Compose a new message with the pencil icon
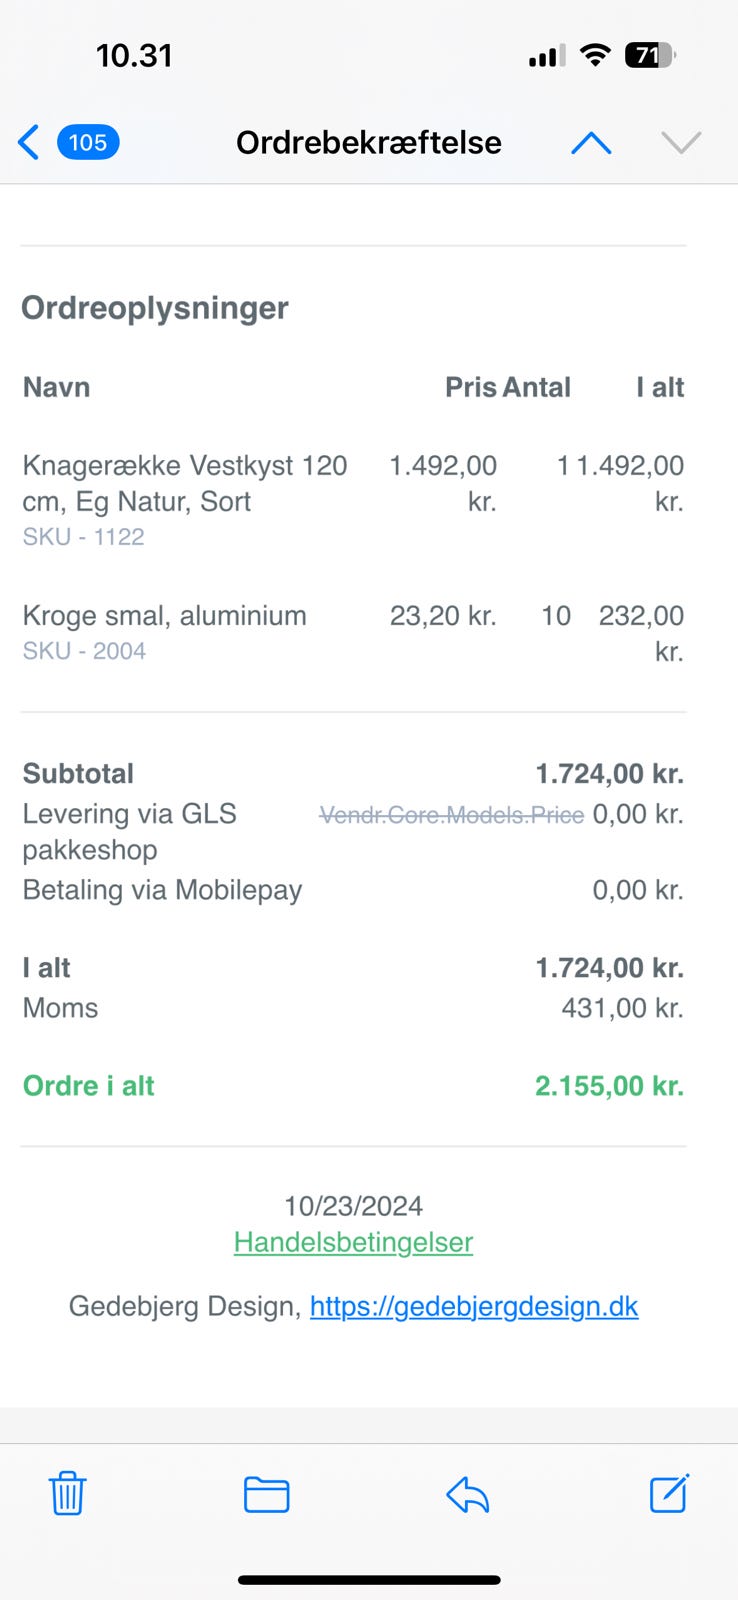The width and height of the screenshot is (738, 1600). click(x=669, y=1493)
